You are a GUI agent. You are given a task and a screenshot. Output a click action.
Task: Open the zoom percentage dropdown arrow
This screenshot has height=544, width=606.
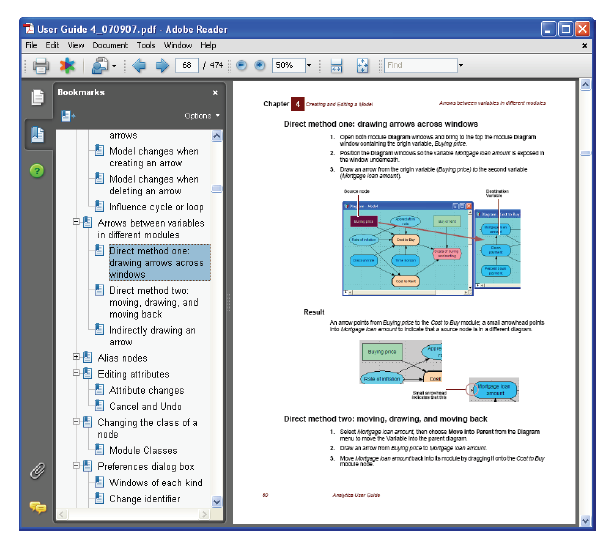tap(309, 65)
